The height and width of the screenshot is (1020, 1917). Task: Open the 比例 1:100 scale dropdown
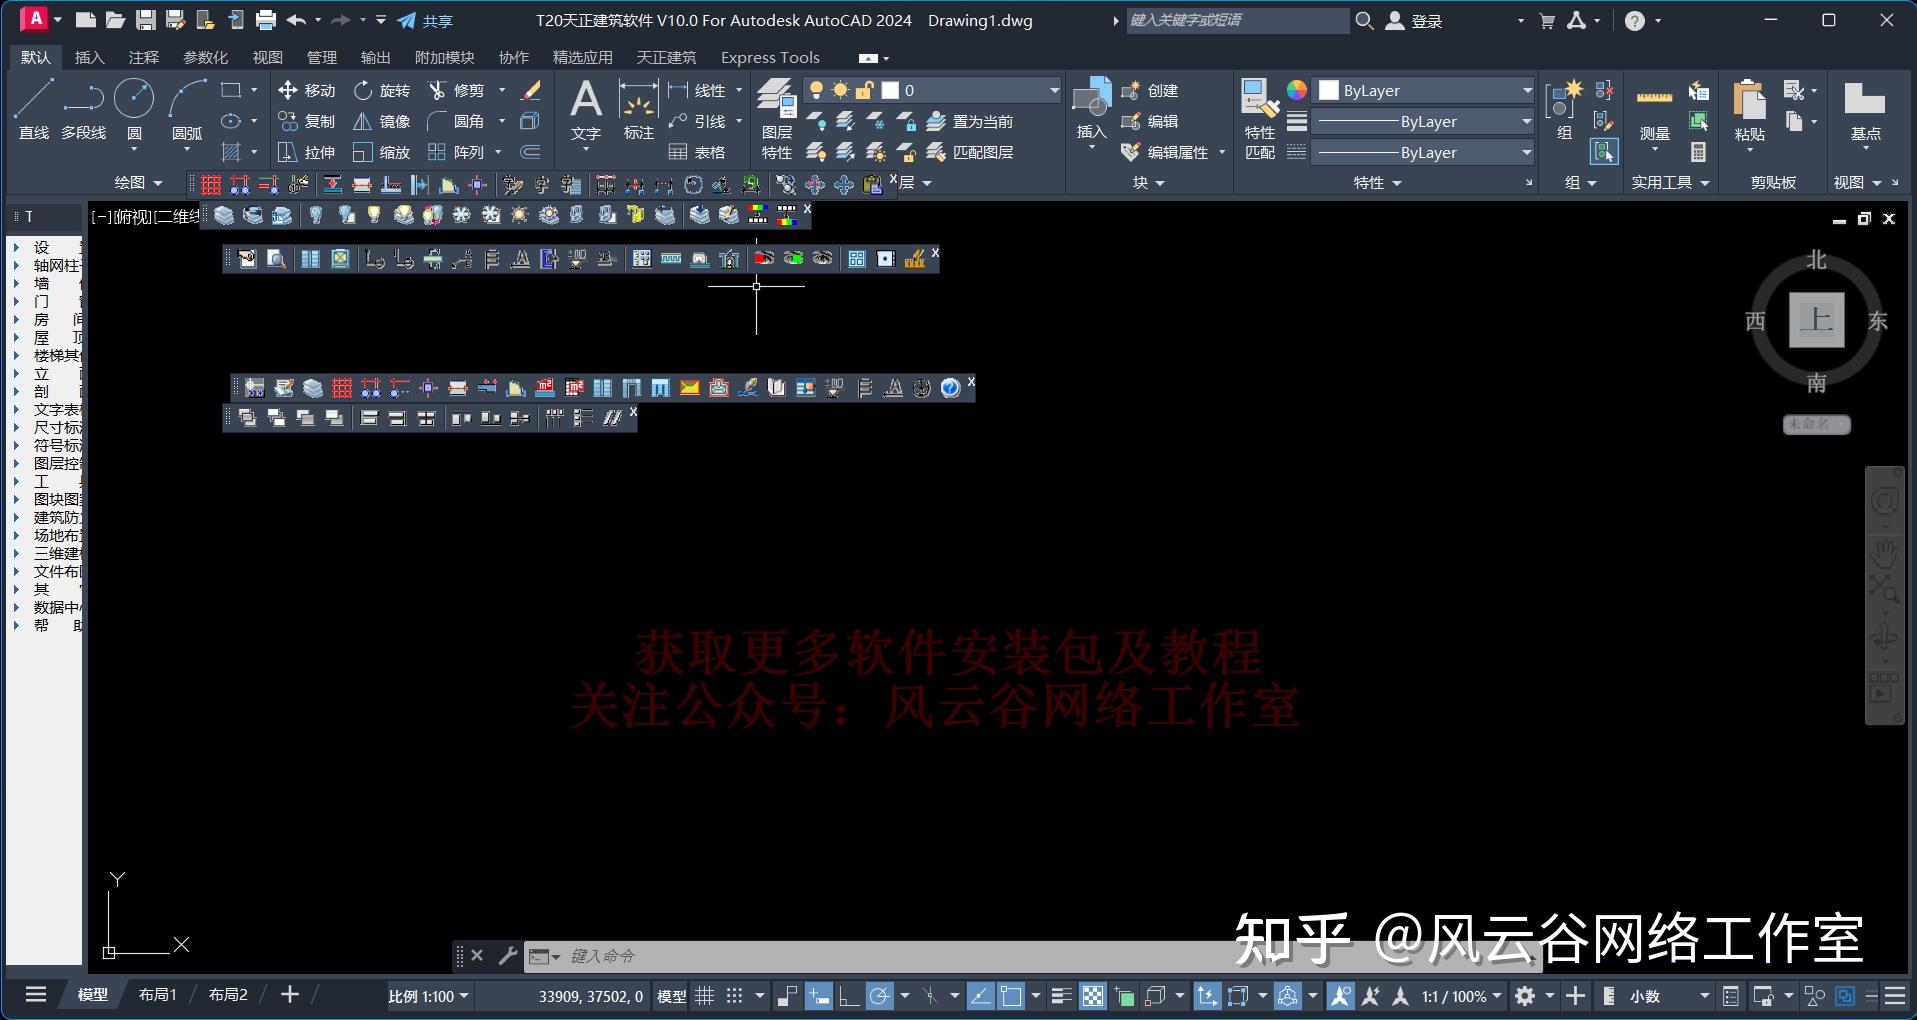point(429,995)
